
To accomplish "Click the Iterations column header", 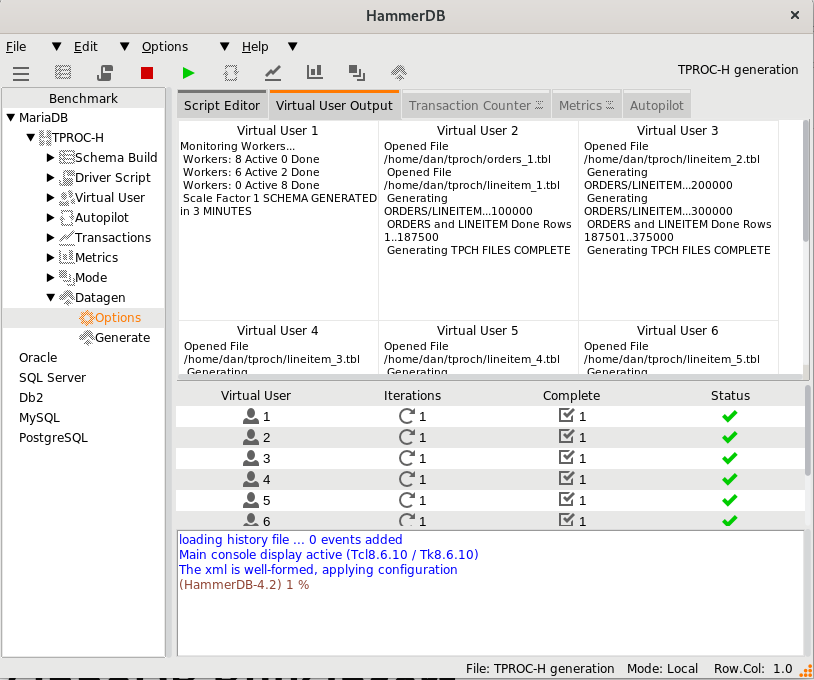I will coord(412,396).
